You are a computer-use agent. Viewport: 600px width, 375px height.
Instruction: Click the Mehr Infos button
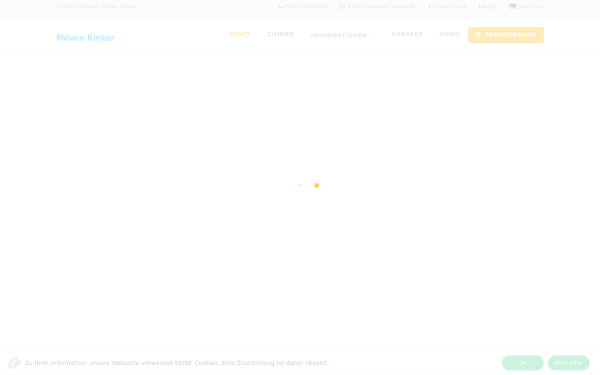[569, 363]
